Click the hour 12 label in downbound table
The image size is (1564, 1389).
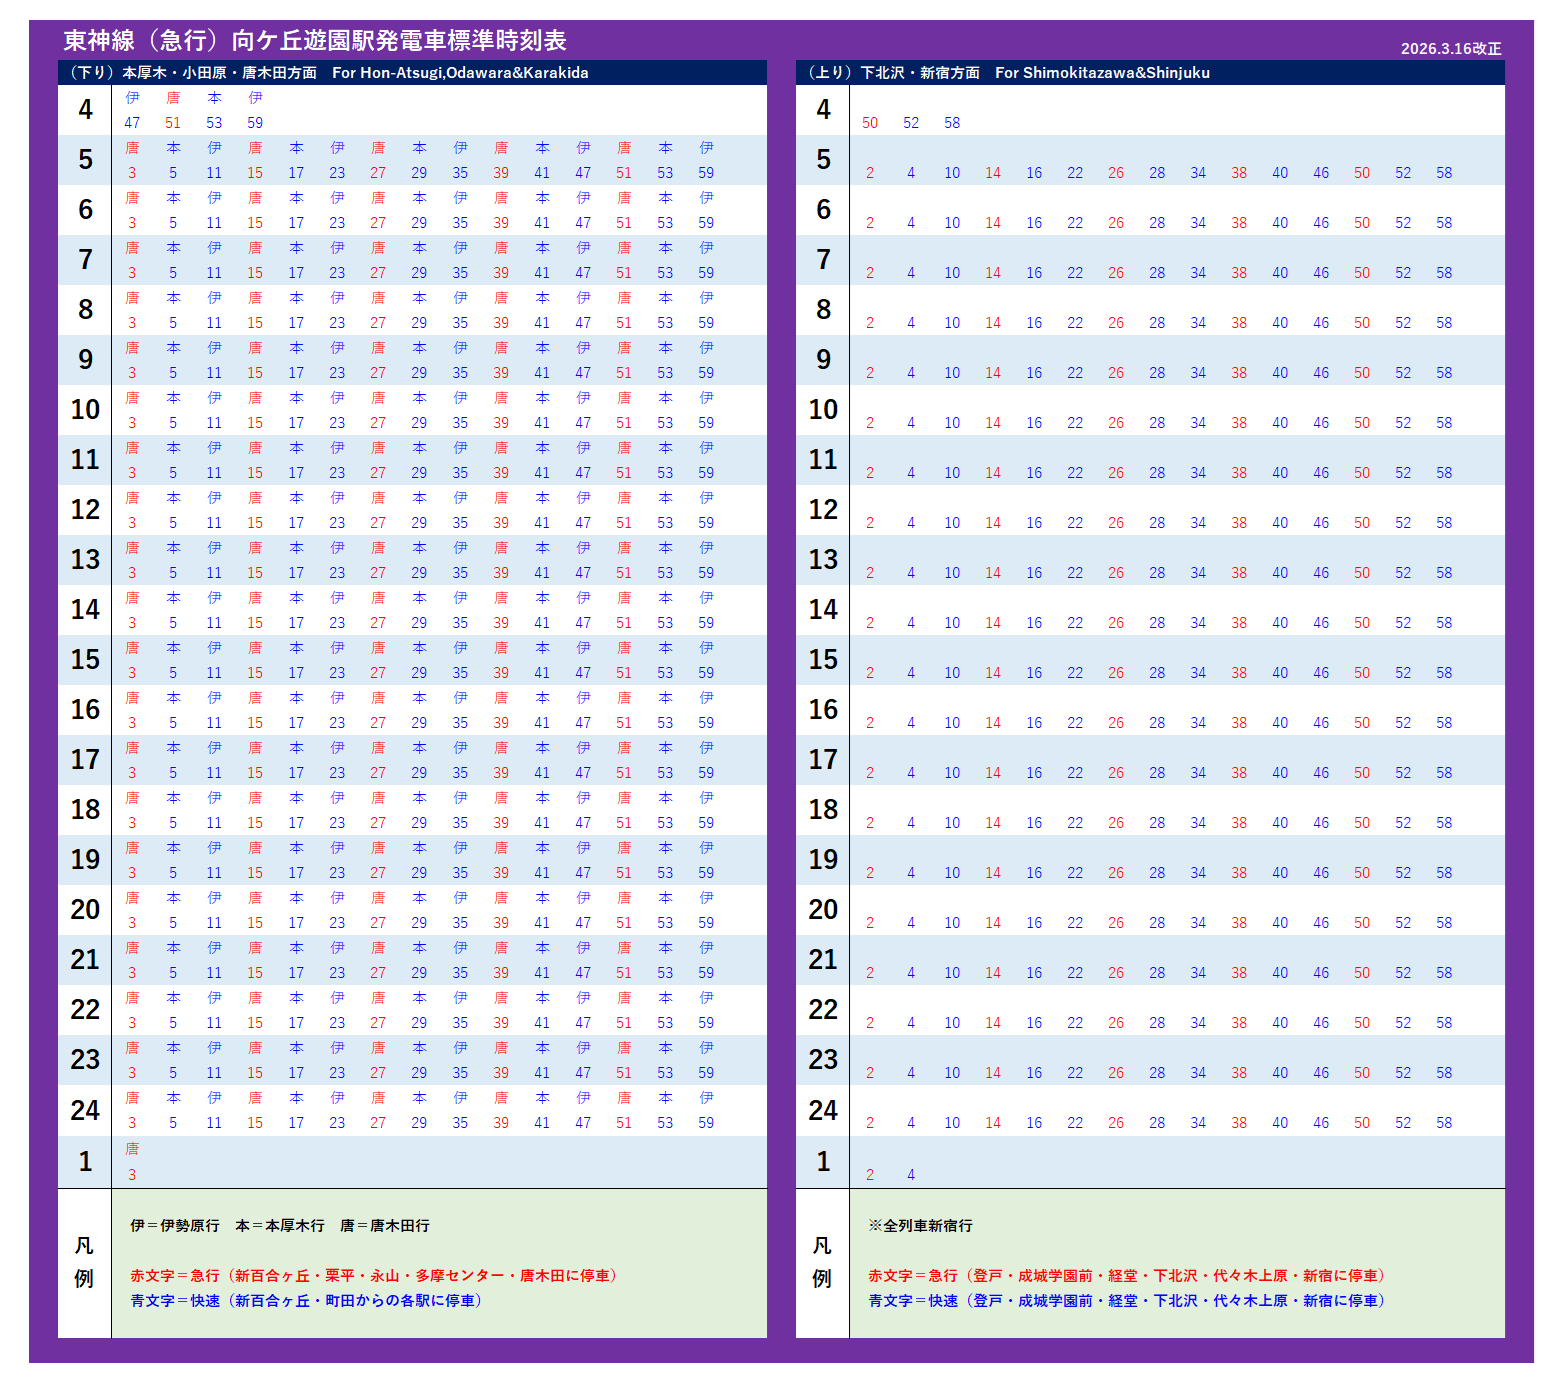click(85, 510)
